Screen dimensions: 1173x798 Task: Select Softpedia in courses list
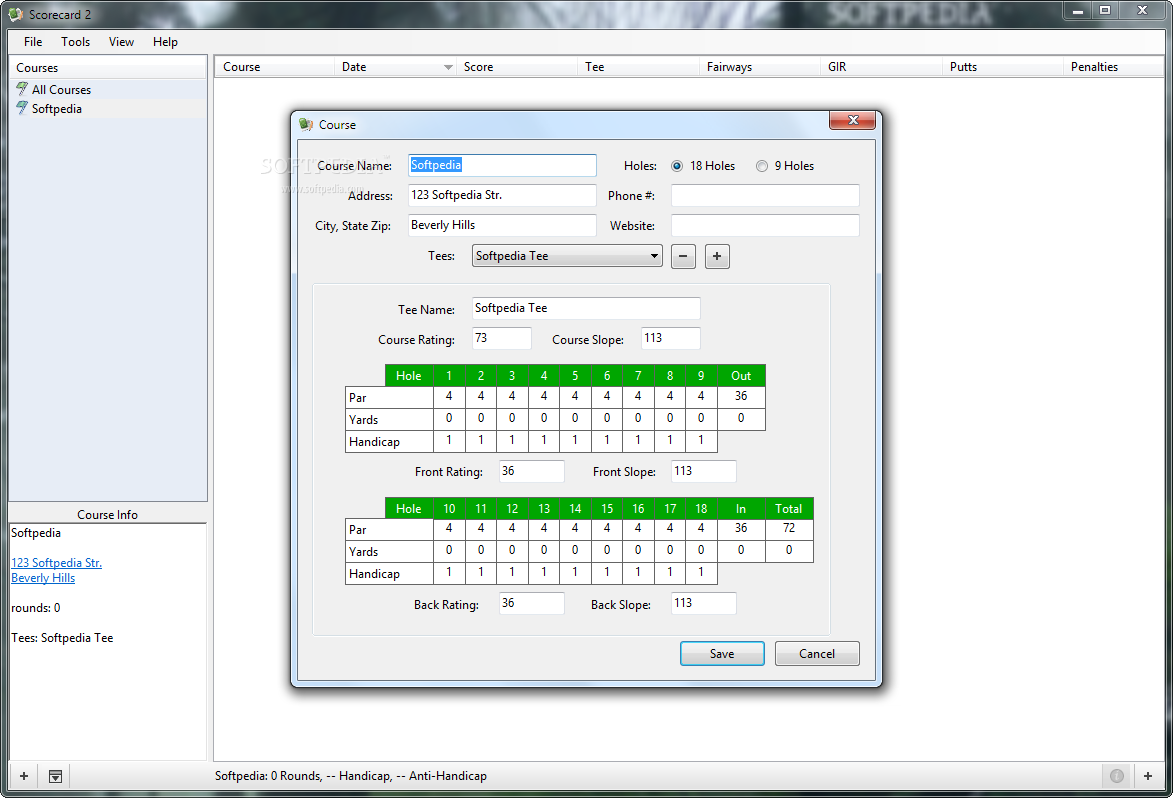[x=108, y=108]
